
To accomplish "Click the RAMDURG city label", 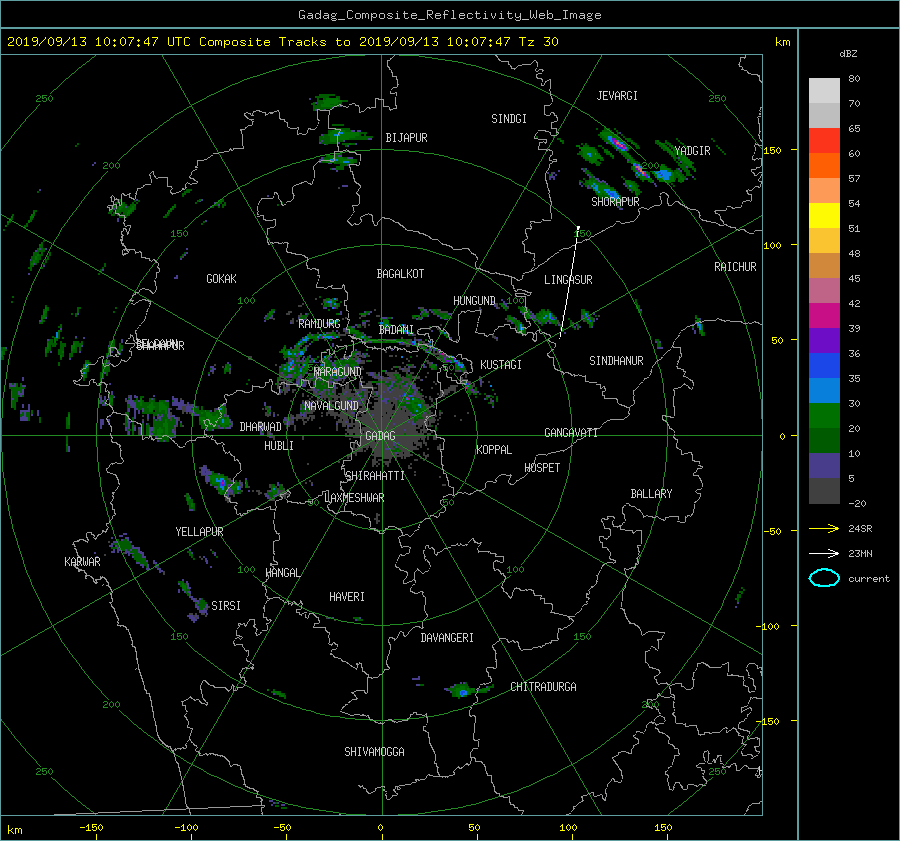I will [x=319, y=324].
